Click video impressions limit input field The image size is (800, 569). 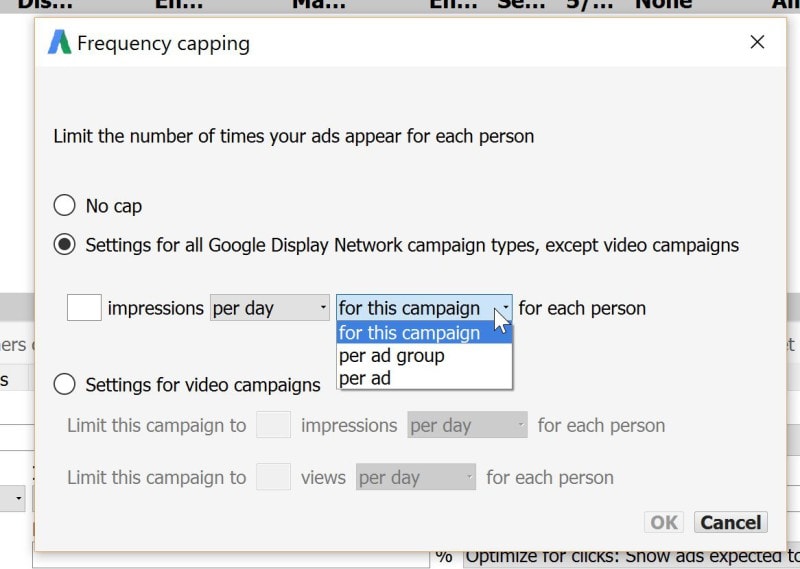(x=273, y=426)
